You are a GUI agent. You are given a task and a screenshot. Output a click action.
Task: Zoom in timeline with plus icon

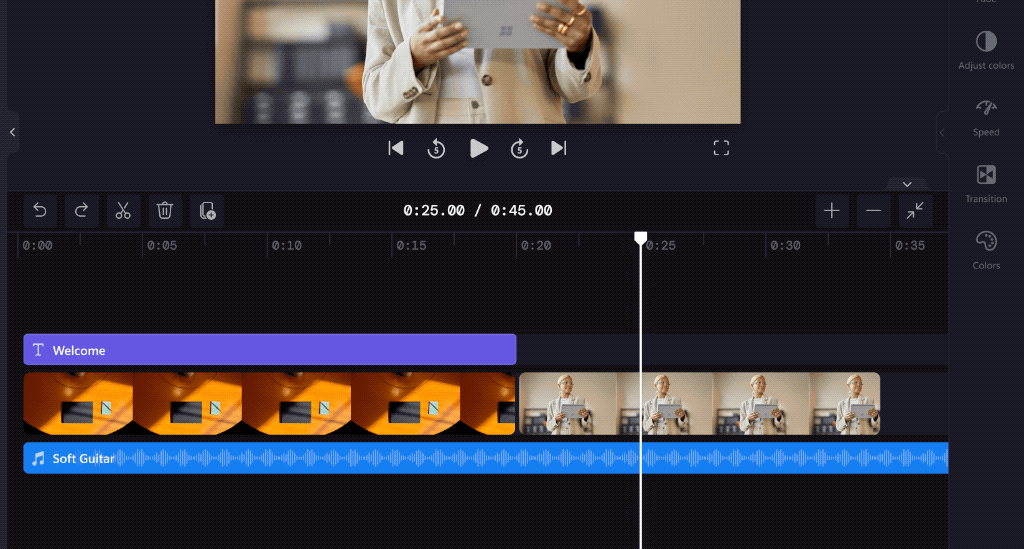click(x=831, y=210)
